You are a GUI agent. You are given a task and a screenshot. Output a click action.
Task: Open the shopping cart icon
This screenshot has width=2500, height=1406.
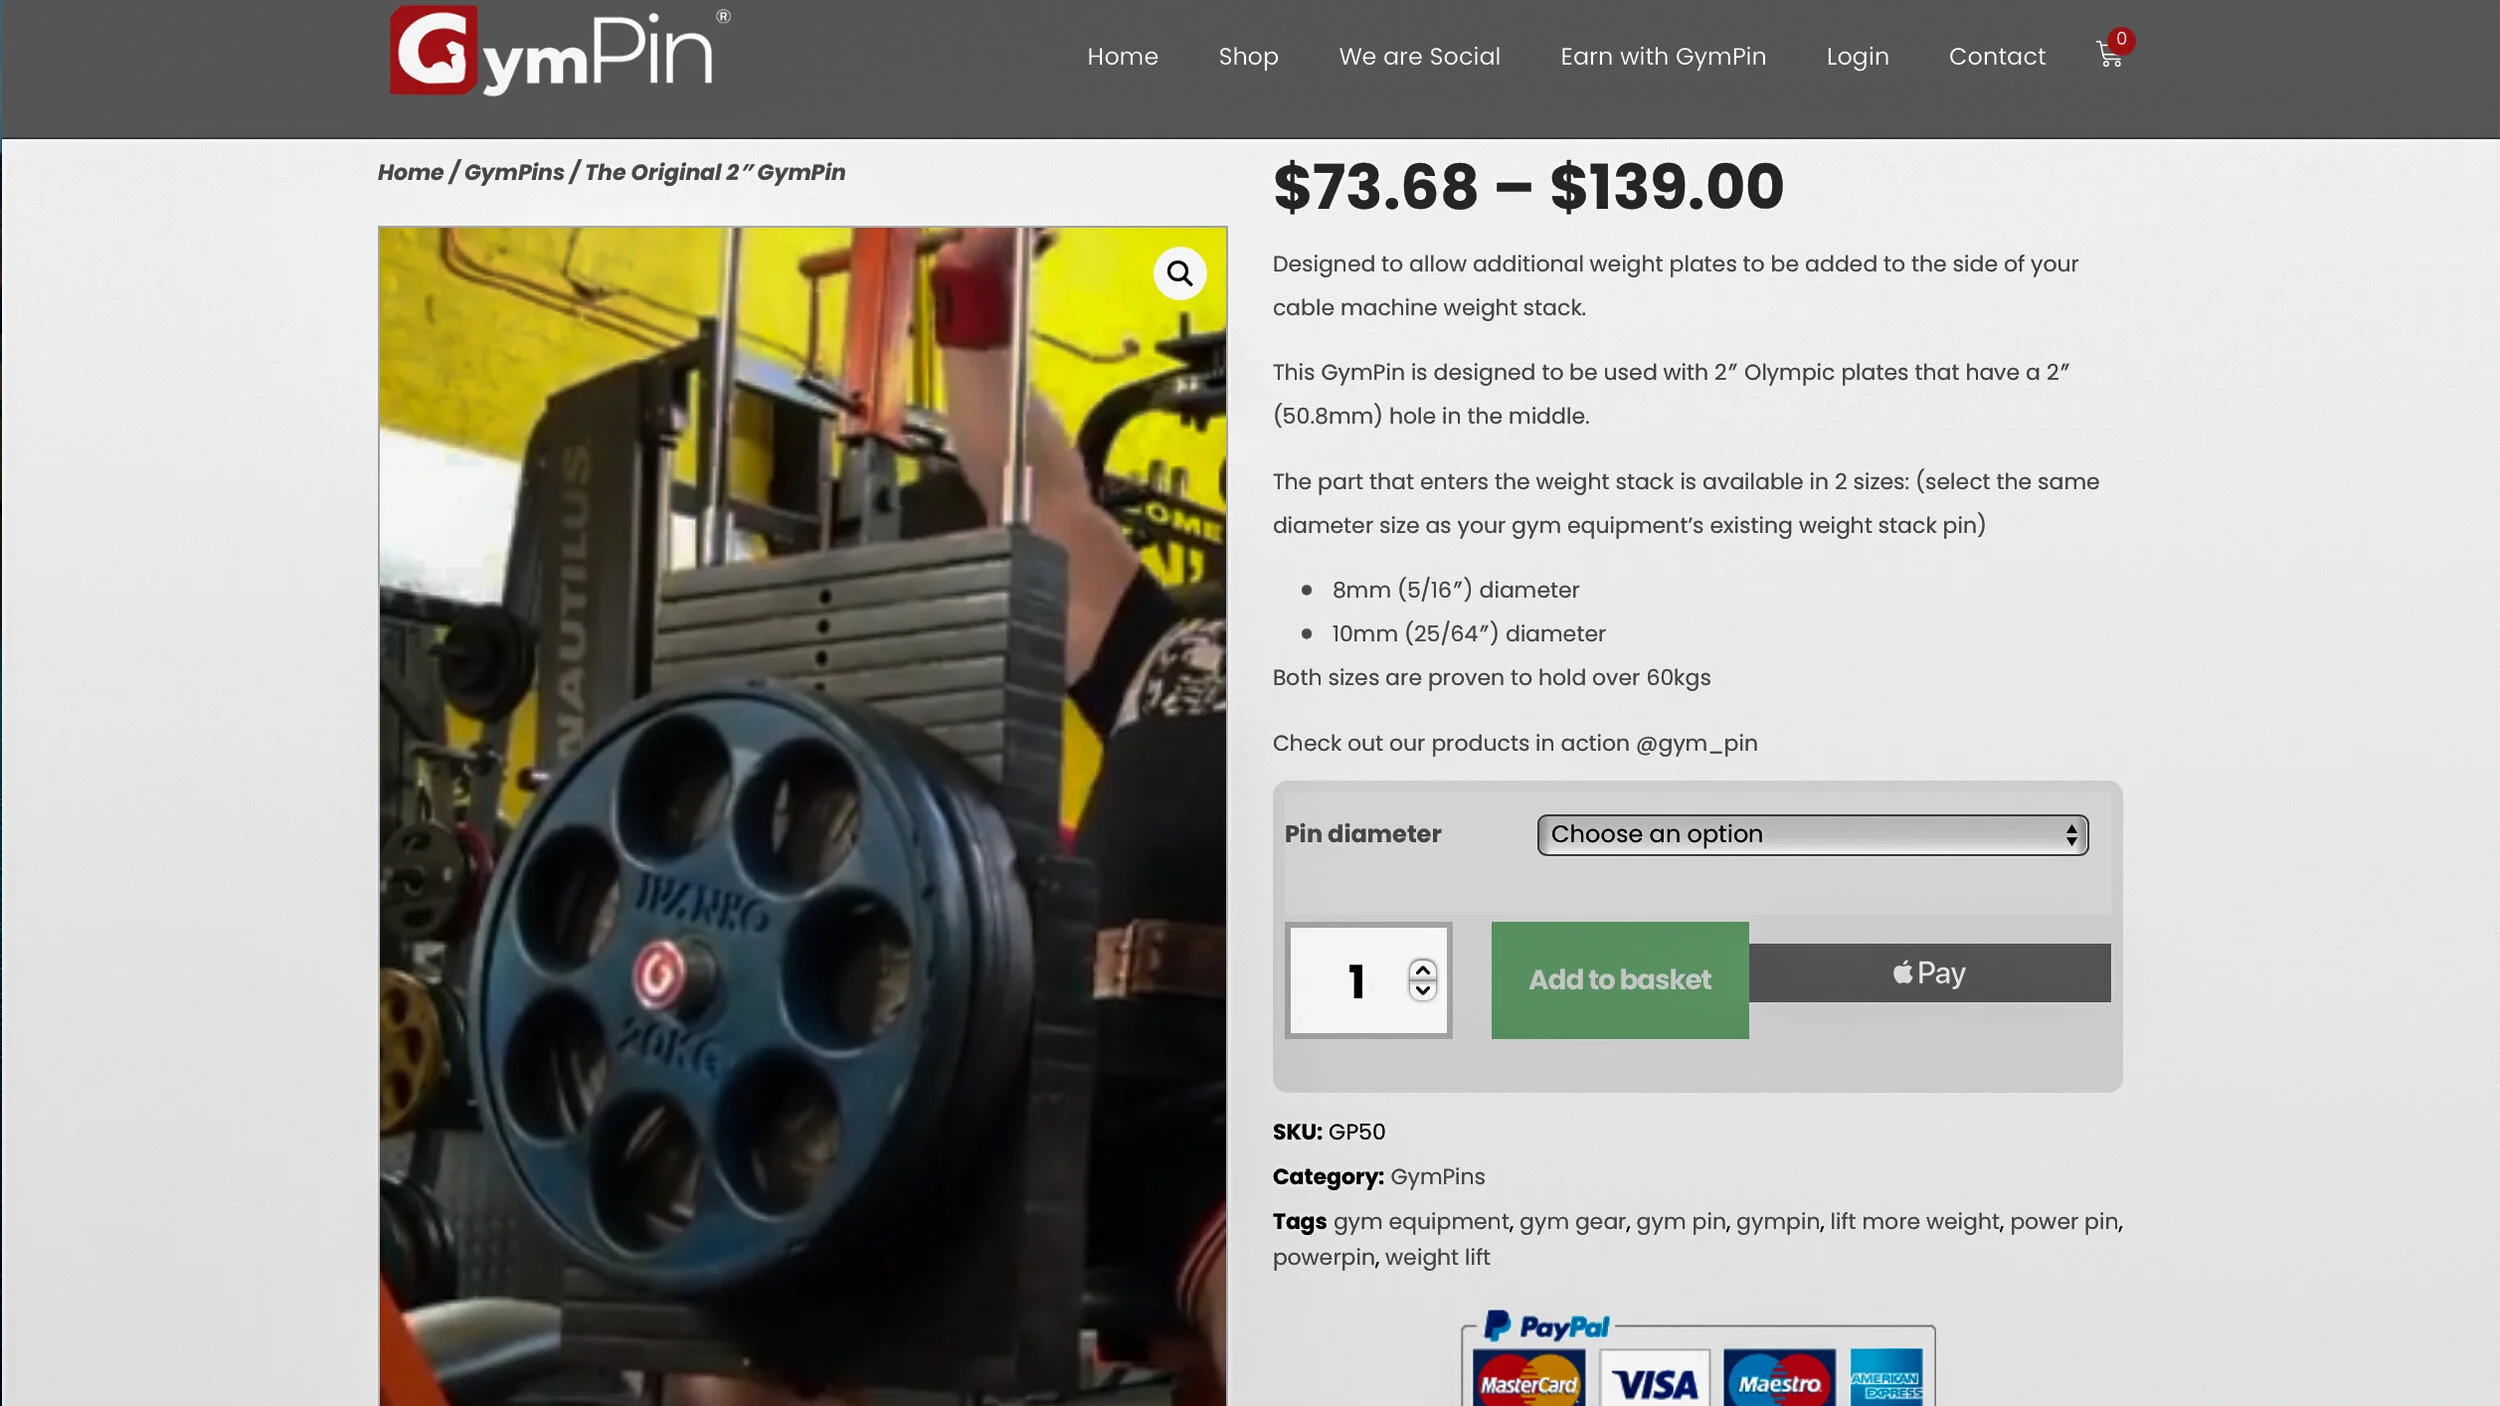(2109, 55)
